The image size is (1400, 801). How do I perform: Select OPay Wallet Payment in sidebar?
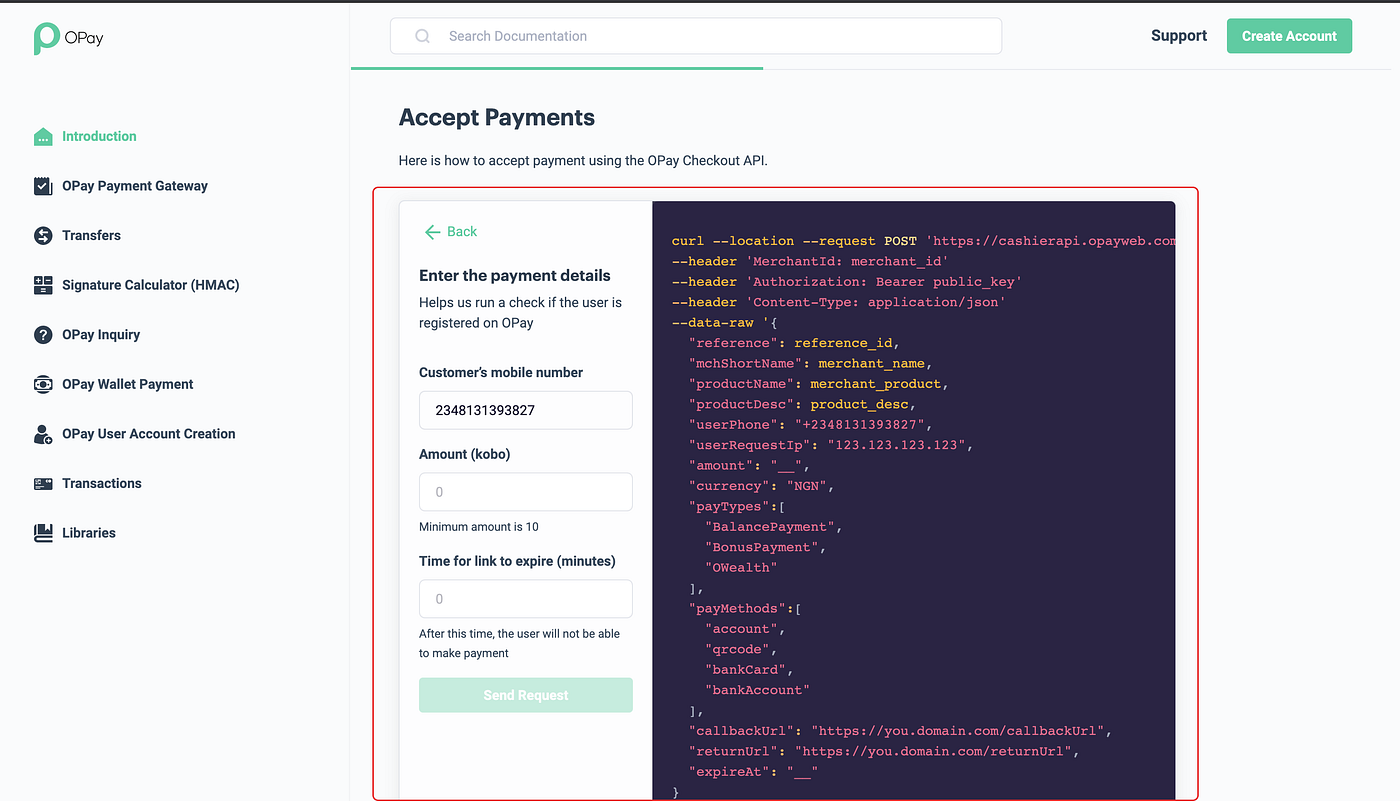[128, 384]
